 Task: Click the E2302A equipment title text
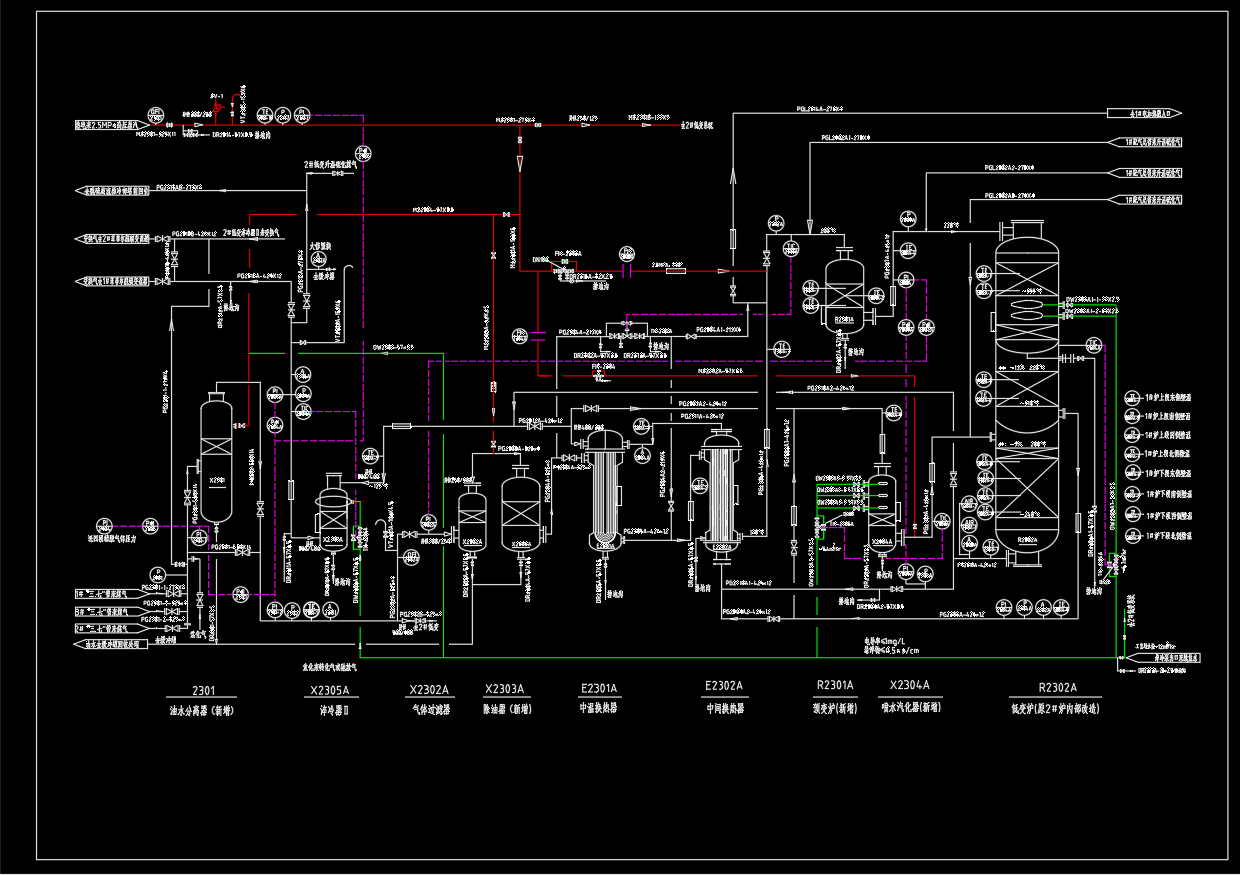(724, 686)
